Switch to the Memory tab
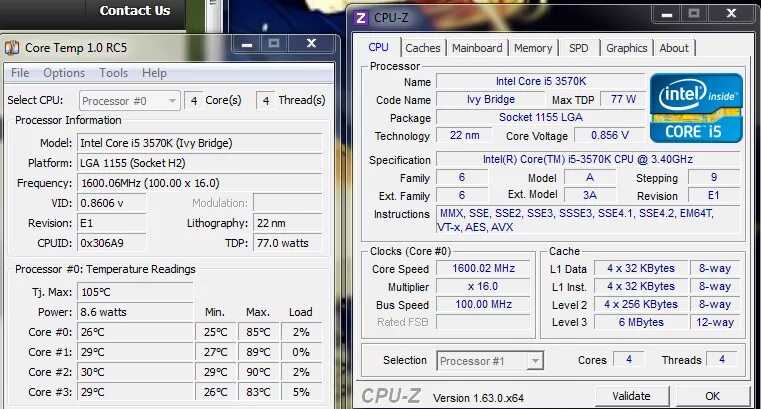This screenshot has width=761, height=409. point(533,48)
